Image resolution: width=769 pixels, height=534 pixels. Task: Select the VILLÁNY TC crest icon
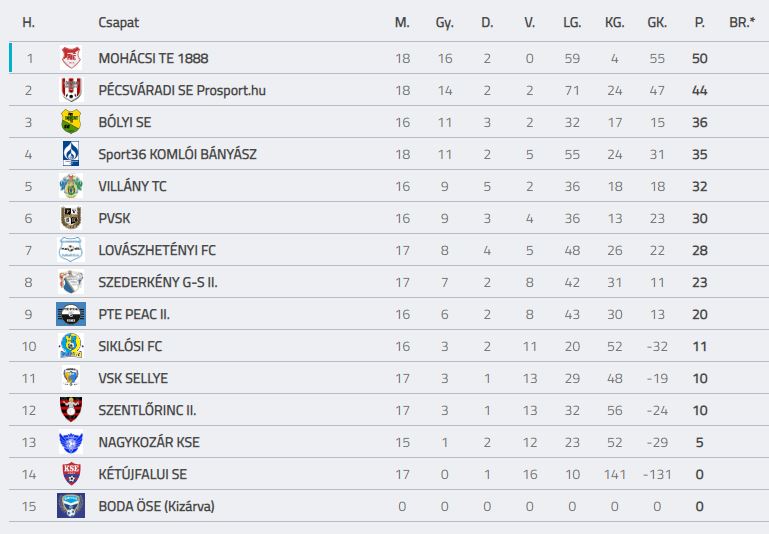coord(71,186)
